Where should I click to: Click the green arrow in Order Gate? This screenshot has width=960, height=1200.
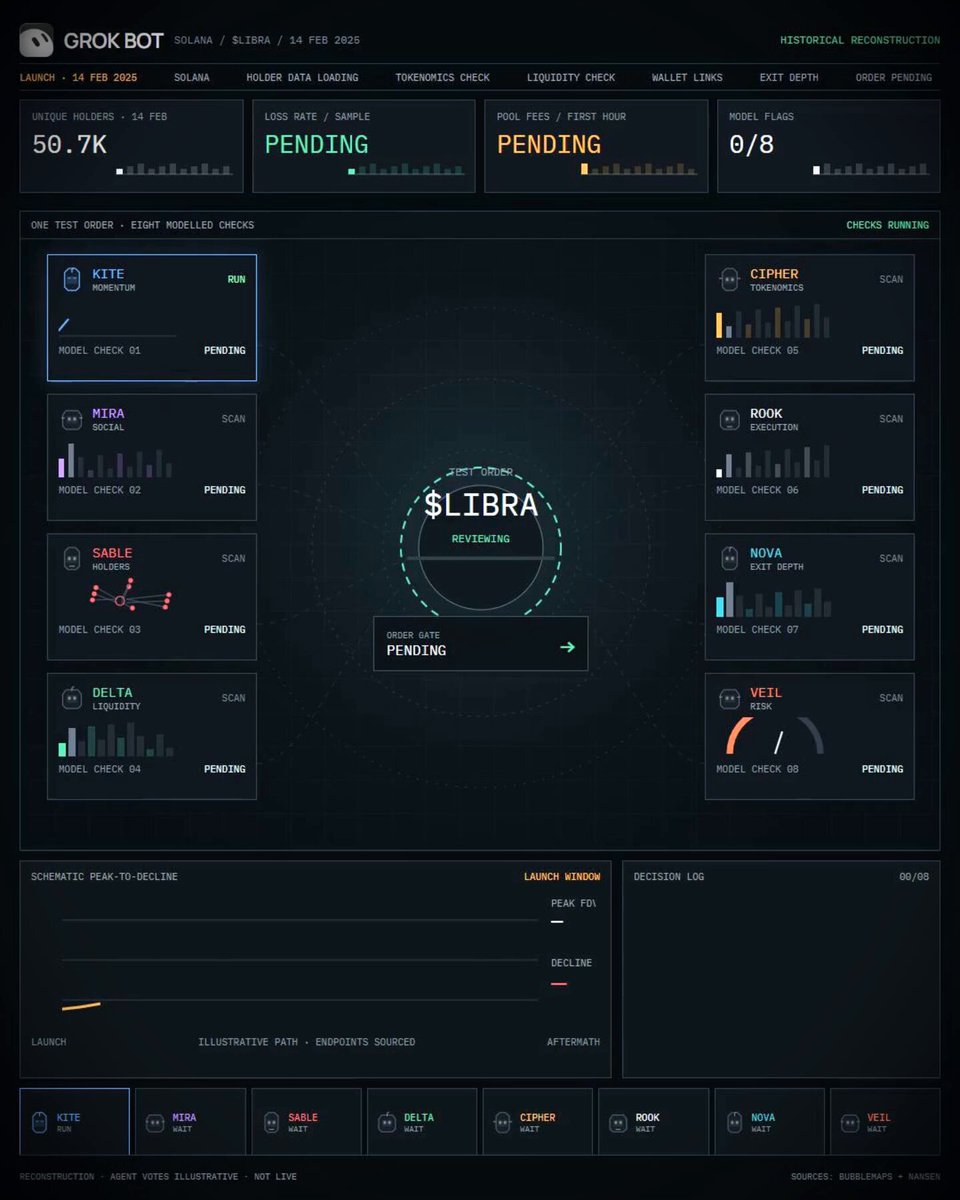[567, 647]
